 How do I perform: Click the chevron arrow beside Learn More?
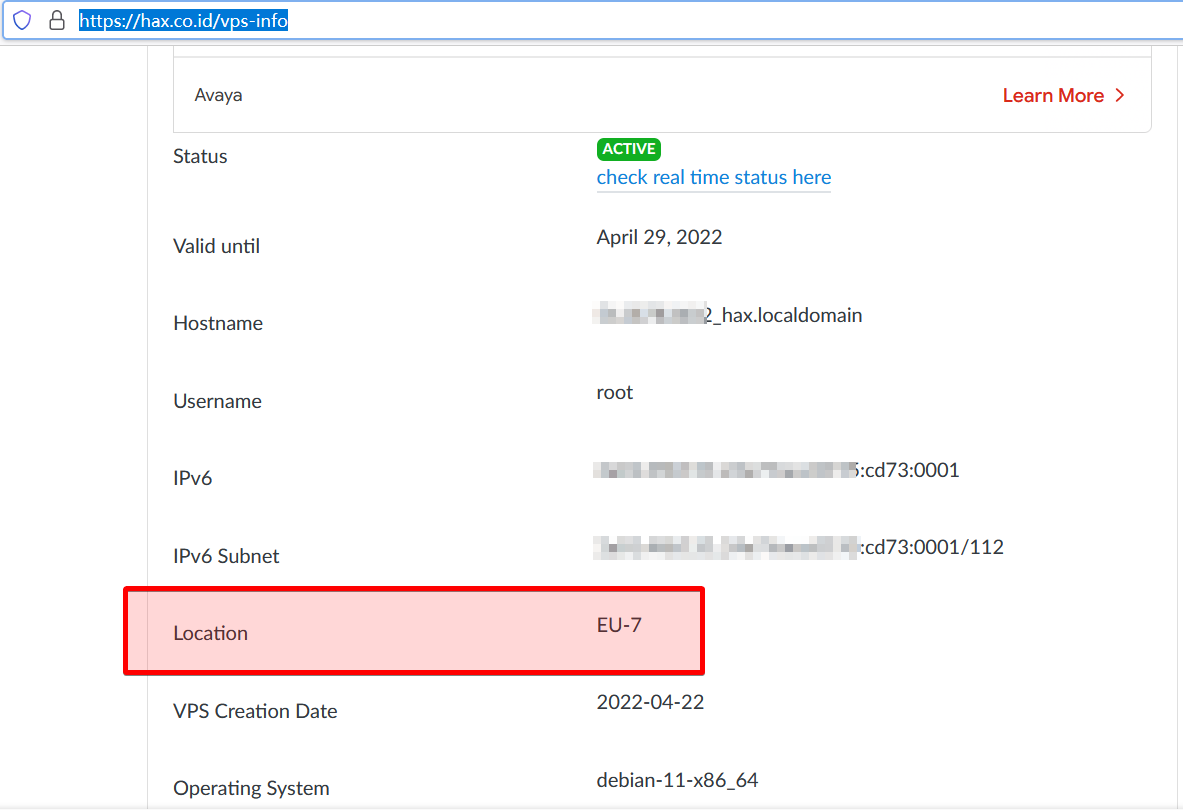tap(1120, 95)
